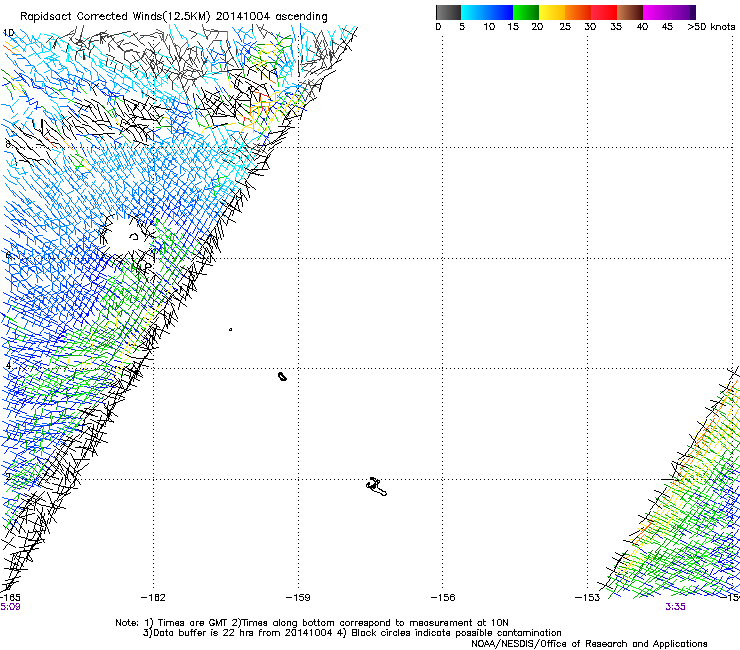Viewport: 740px width, 650px height.
Task: Click the longitude label '-165'
Action: (10, 598)
